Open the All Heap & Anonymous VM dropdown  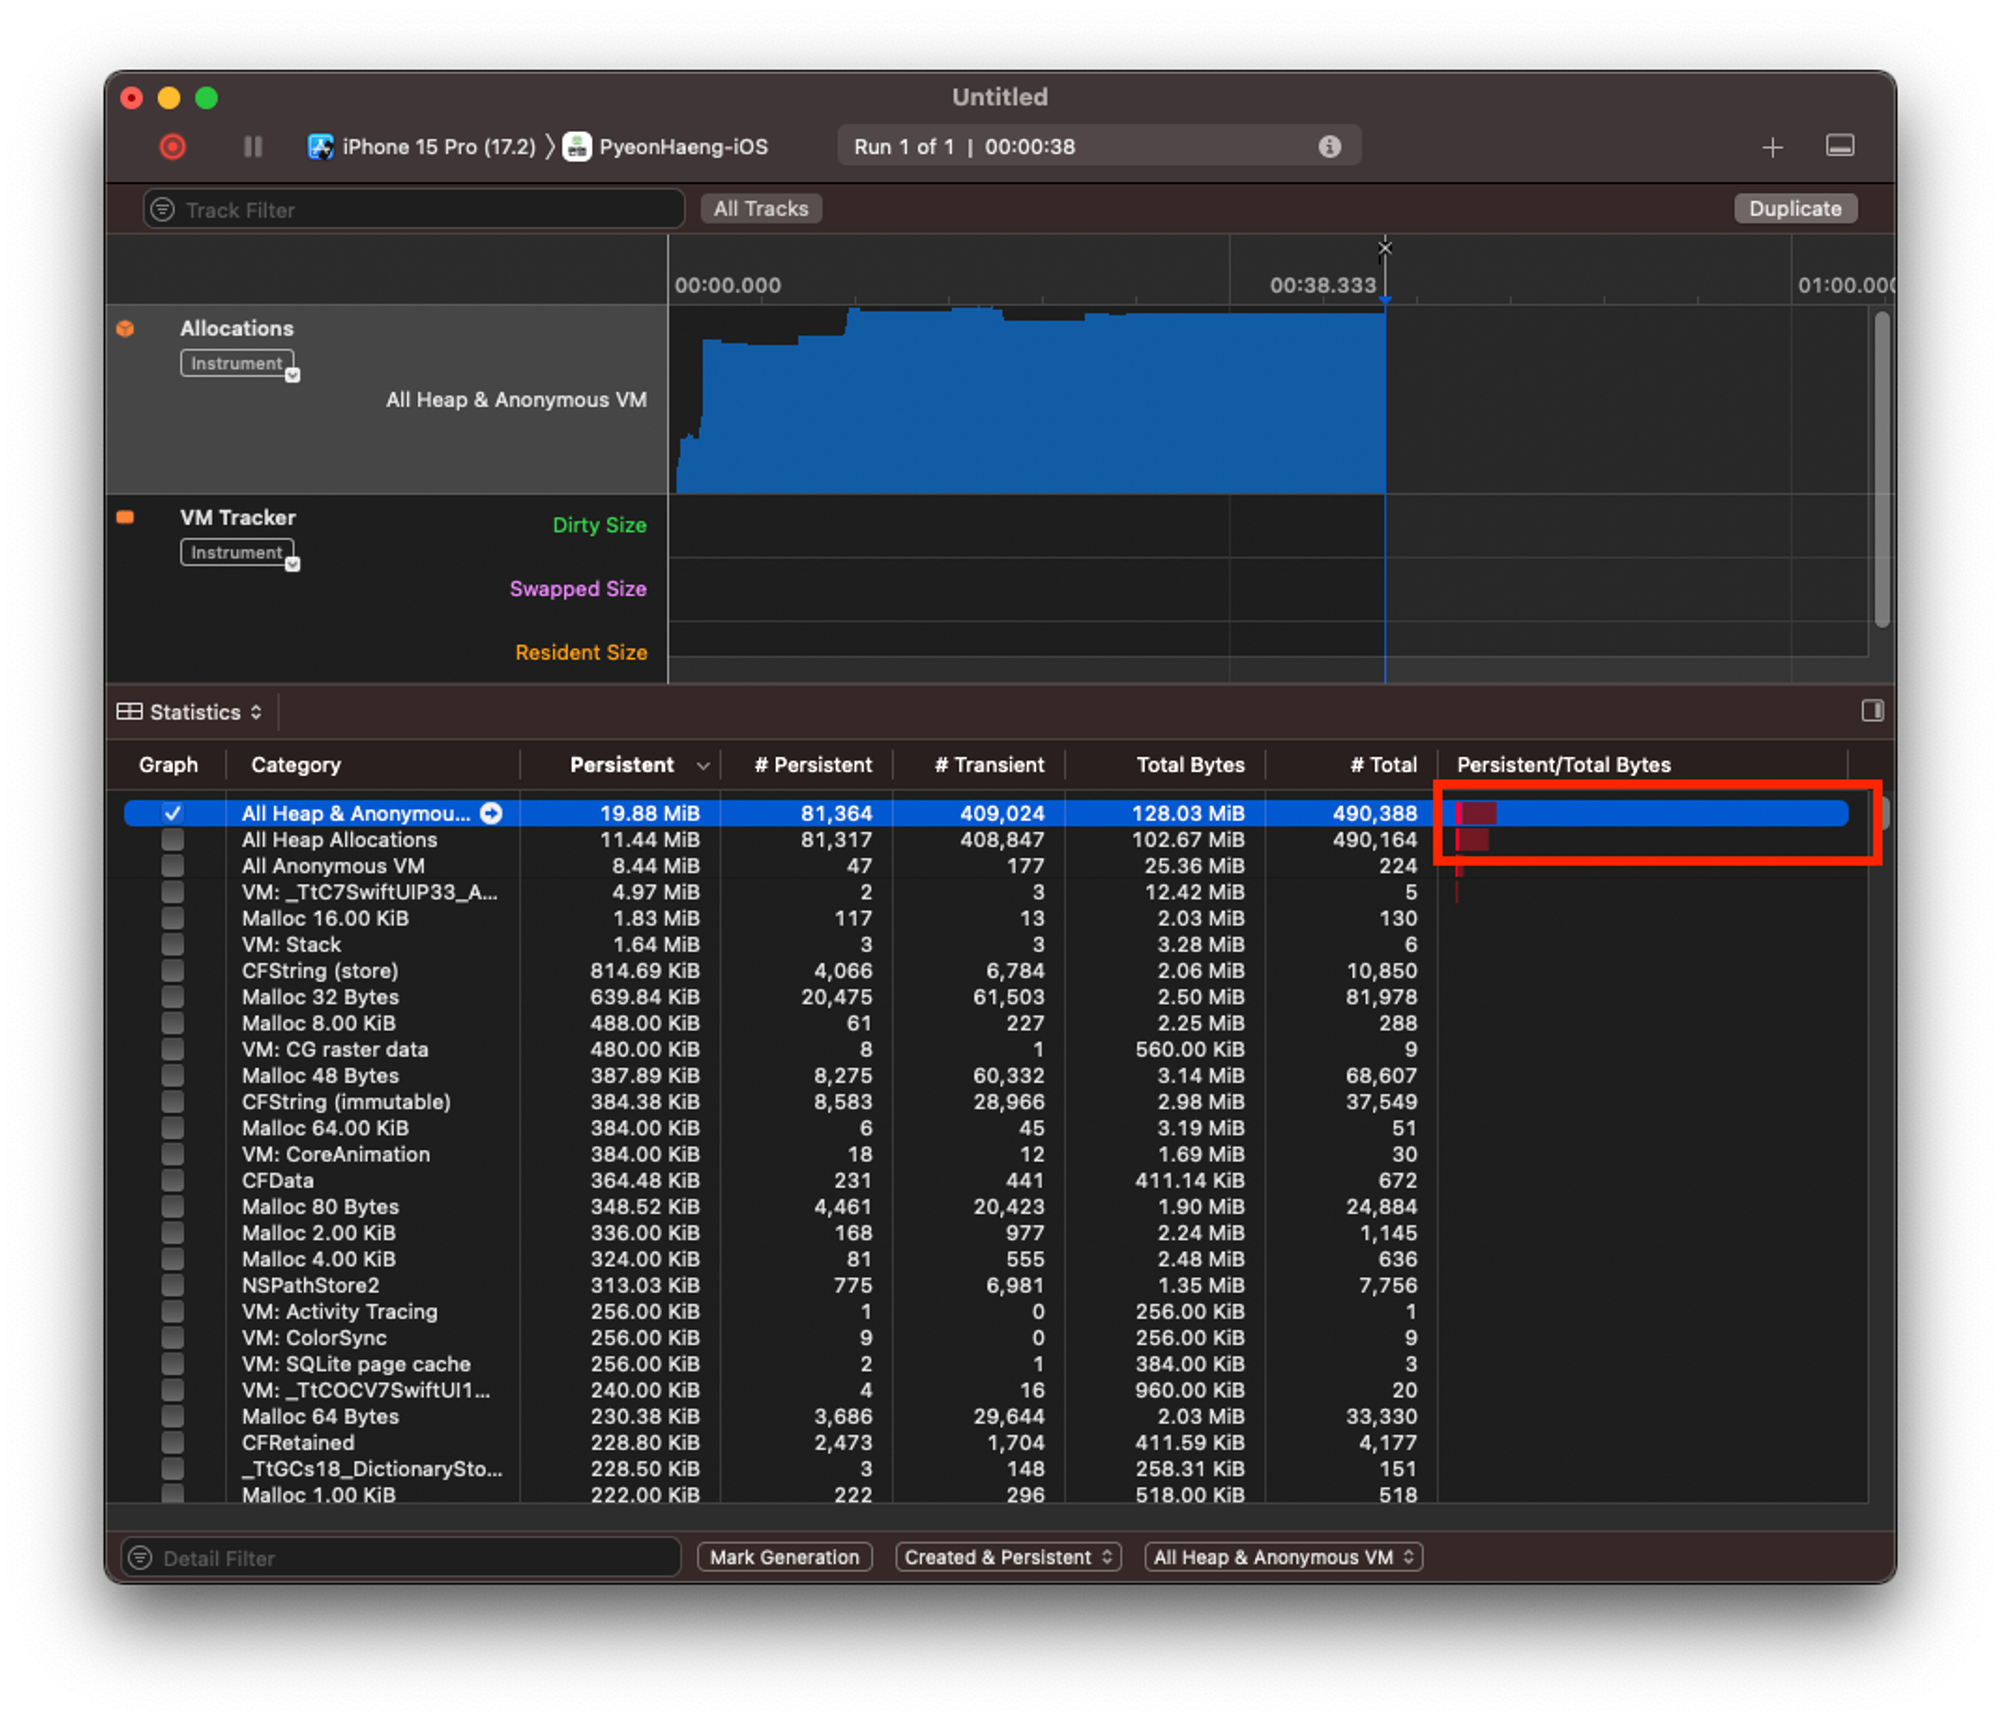pos(1283,1557)
